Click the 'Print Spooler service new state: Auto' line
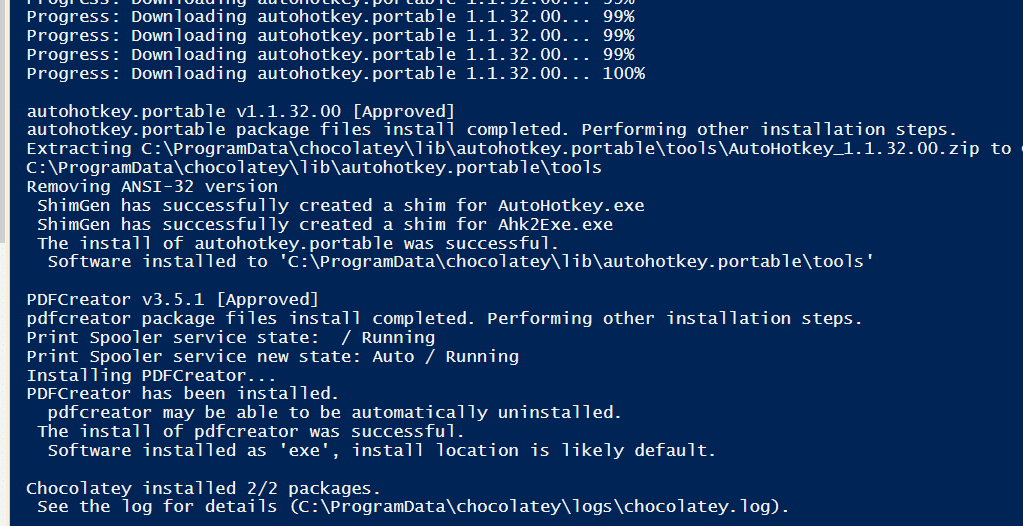The image size is (1023, 526). tap(272, 356)
